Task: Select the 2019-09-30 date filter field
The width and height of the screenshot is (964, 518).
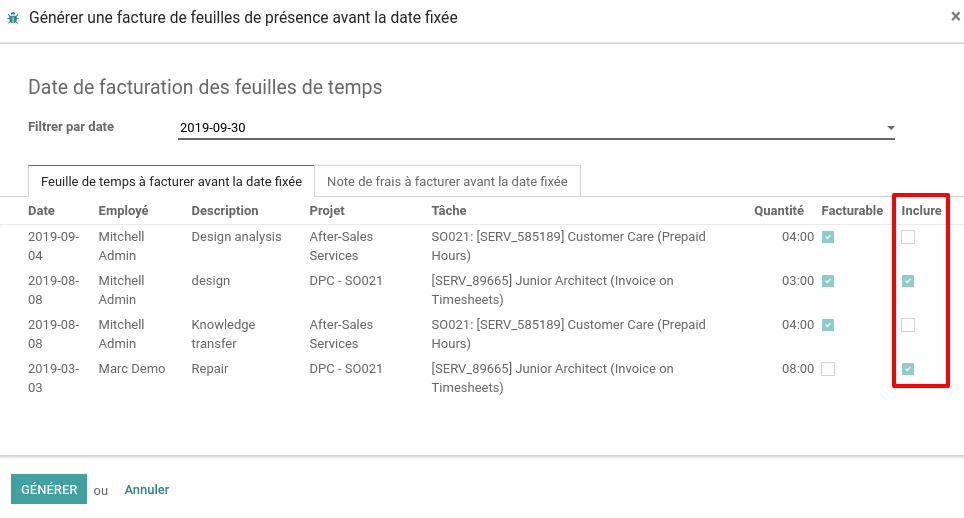Action: (x=536, y=128)
